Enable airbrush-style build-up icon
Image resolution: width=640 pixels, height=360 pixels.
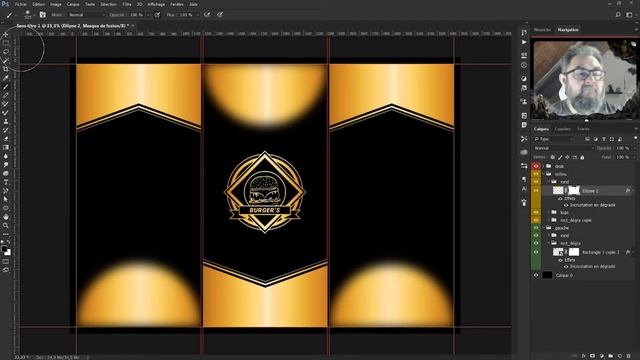point(207,15)
